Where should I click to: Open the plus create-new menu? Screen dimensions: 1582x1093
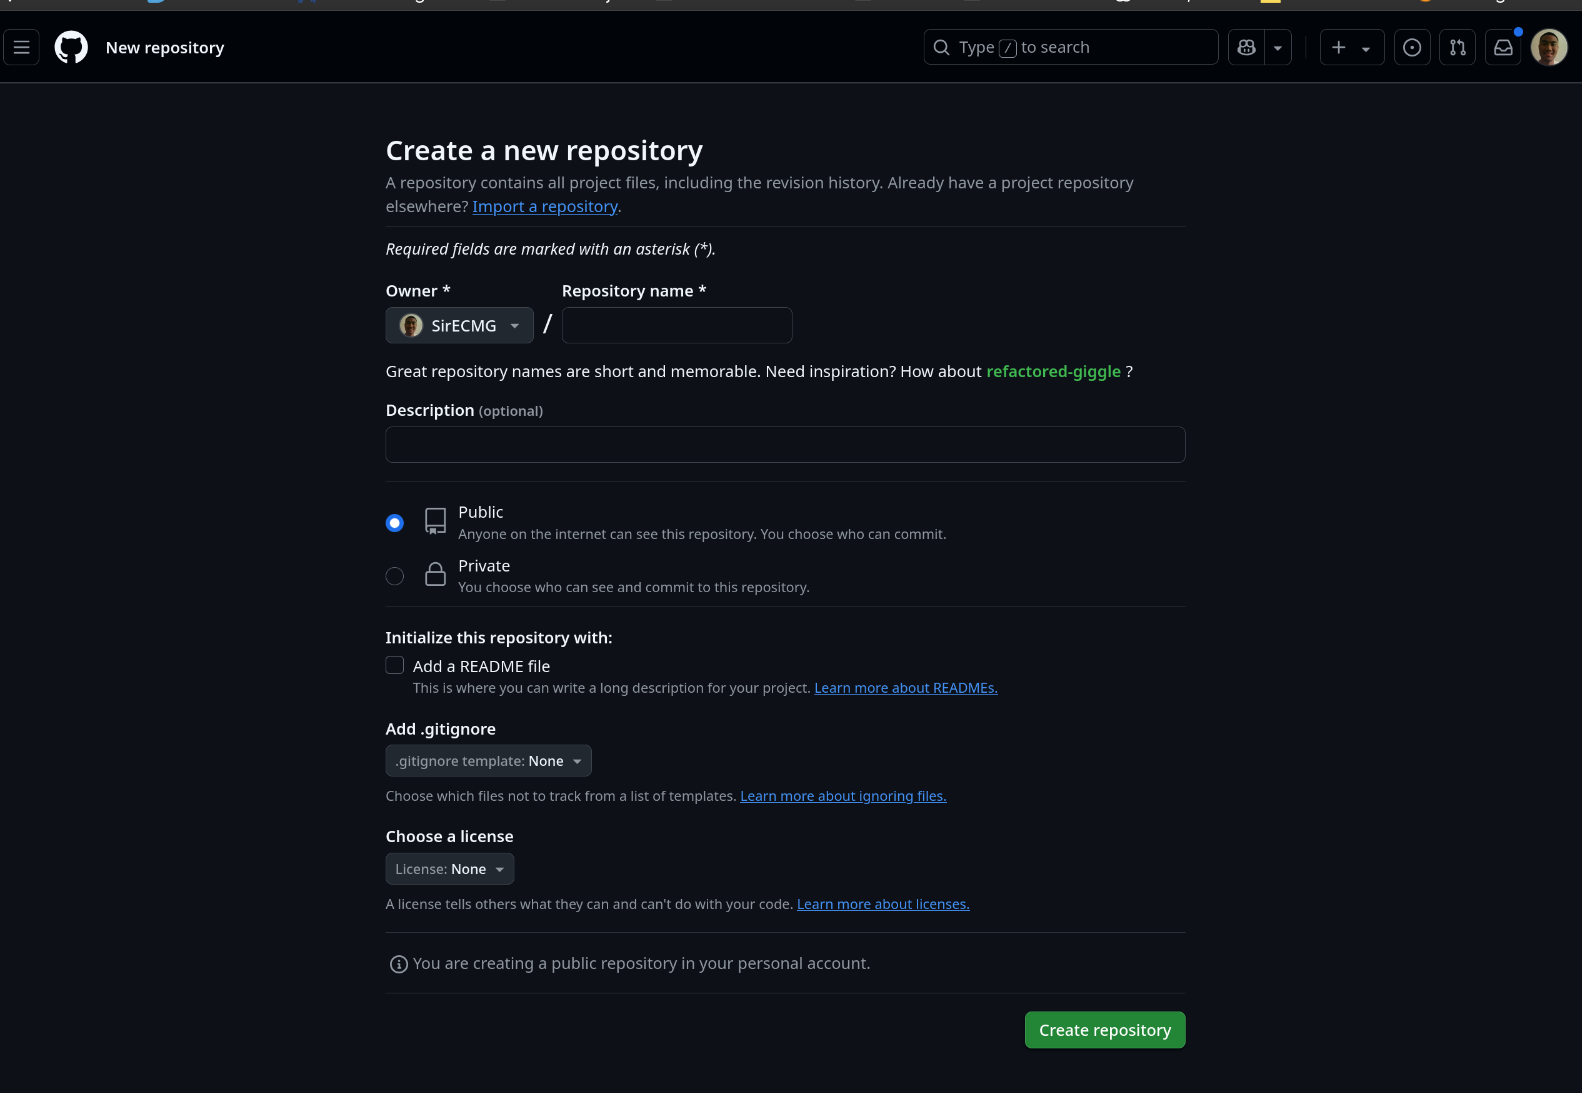coord(1352,47)
